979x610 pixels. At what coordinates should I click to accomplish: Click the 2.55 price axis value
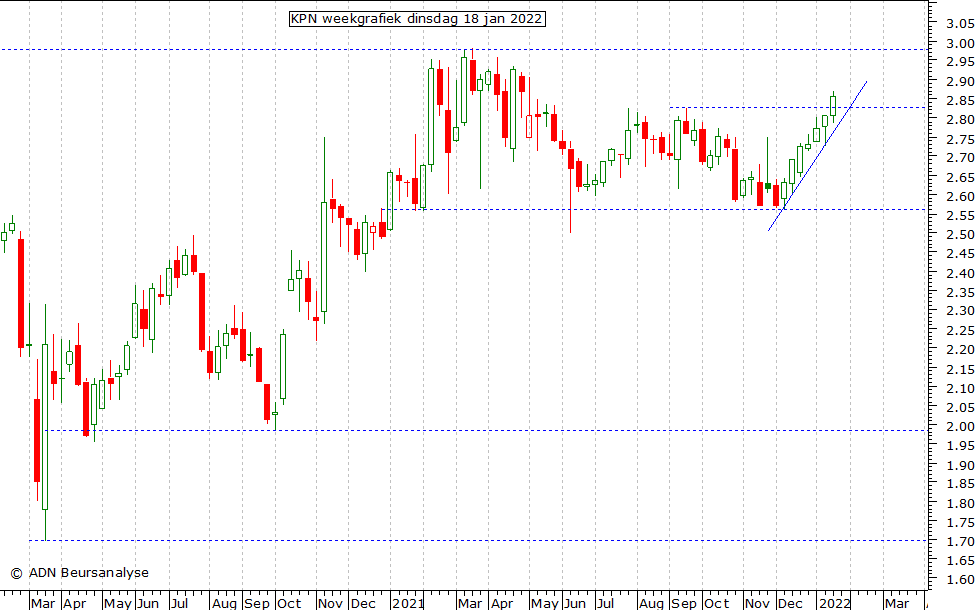pyautogui.click(x=960, y=215)
